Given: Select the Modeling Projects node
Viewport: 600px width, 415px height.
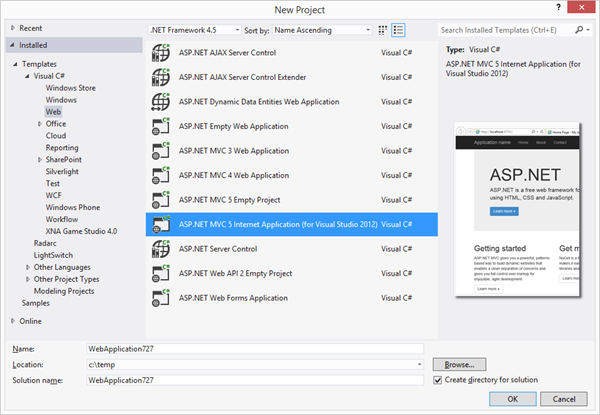Looking at the screenshot, I should coord(64,291).
